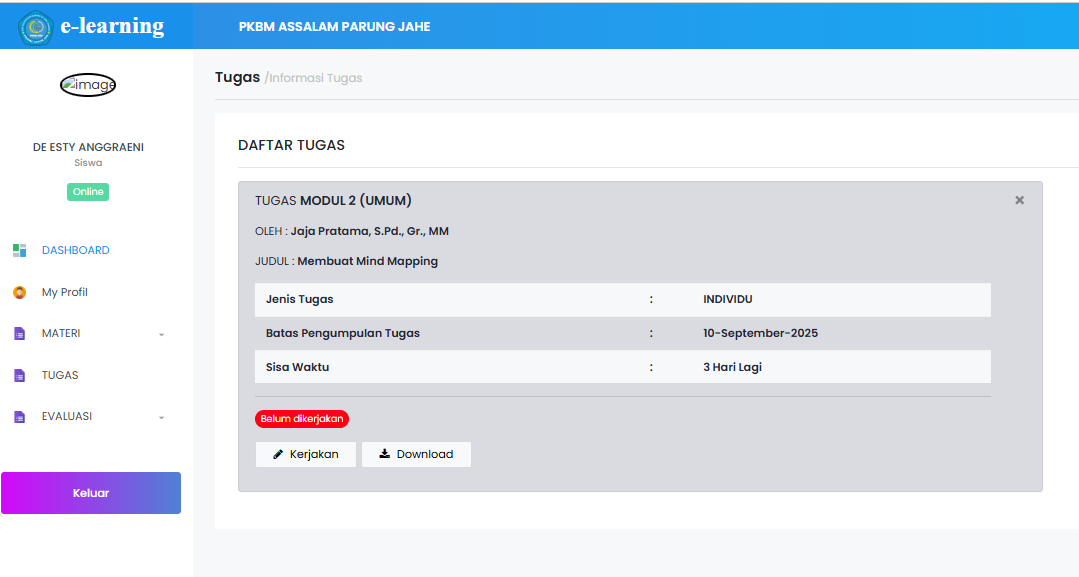This screenshot has height=577, width=1079.
Task: Click the PKBM ASSALAM PARUNG JAHE header
Action: pyautogui.click(x=334, y=27)
